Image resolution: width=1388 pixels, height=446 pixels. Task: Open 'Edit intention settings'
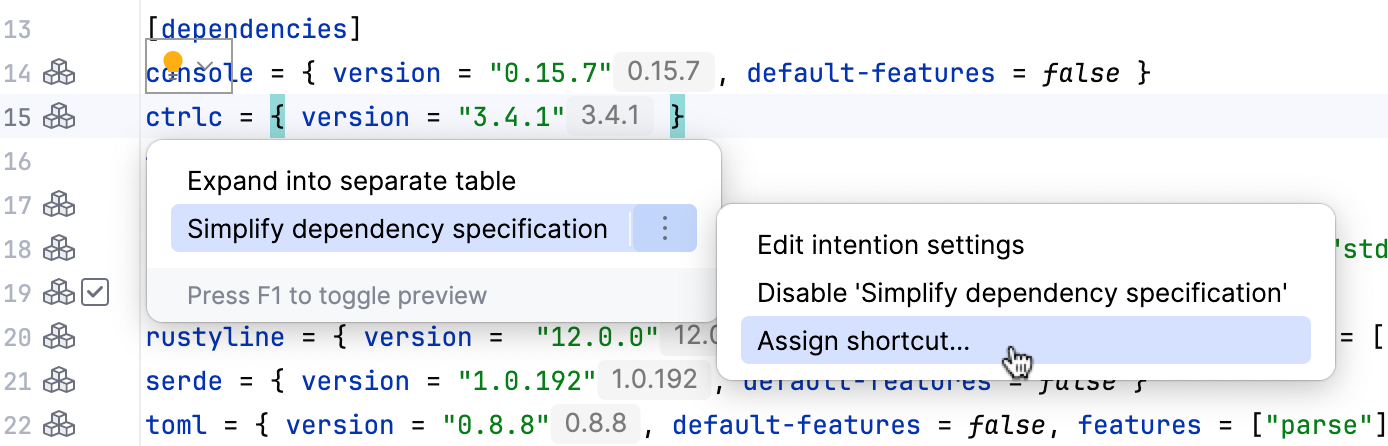pos(890,245)
